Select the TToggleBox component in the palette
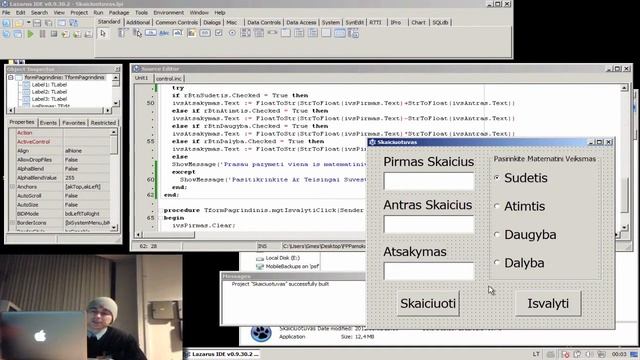The height and width of the screenshot is (360, 640). [205, 33]
